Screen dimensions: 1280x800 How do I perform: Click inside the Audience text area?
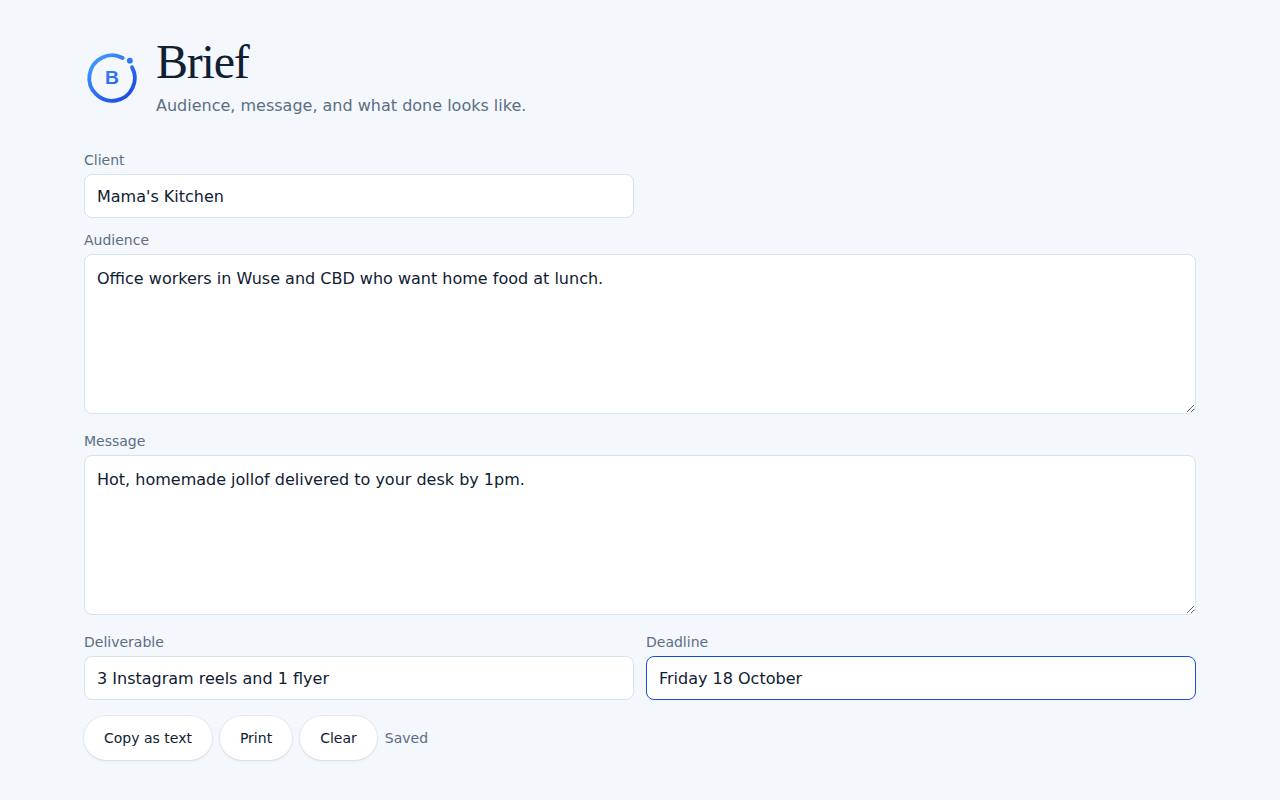[x=640, y=334]
